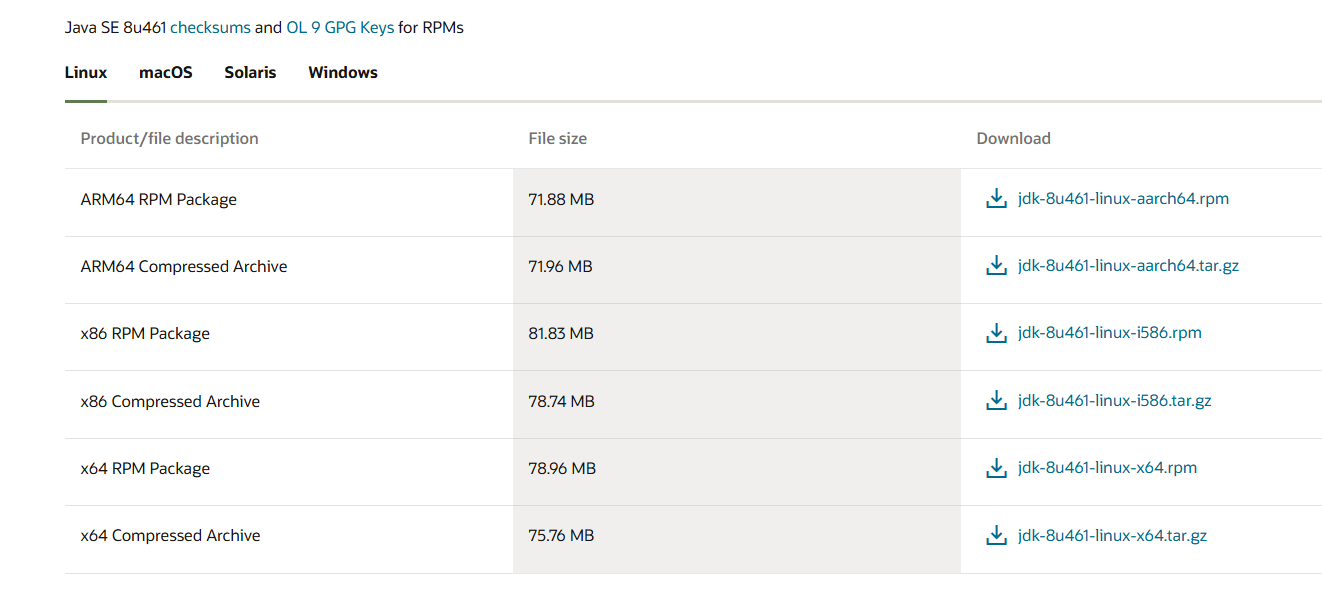Open the Java SE 8u461 checksums link
Screen dimensions: 1322x605
210,28
